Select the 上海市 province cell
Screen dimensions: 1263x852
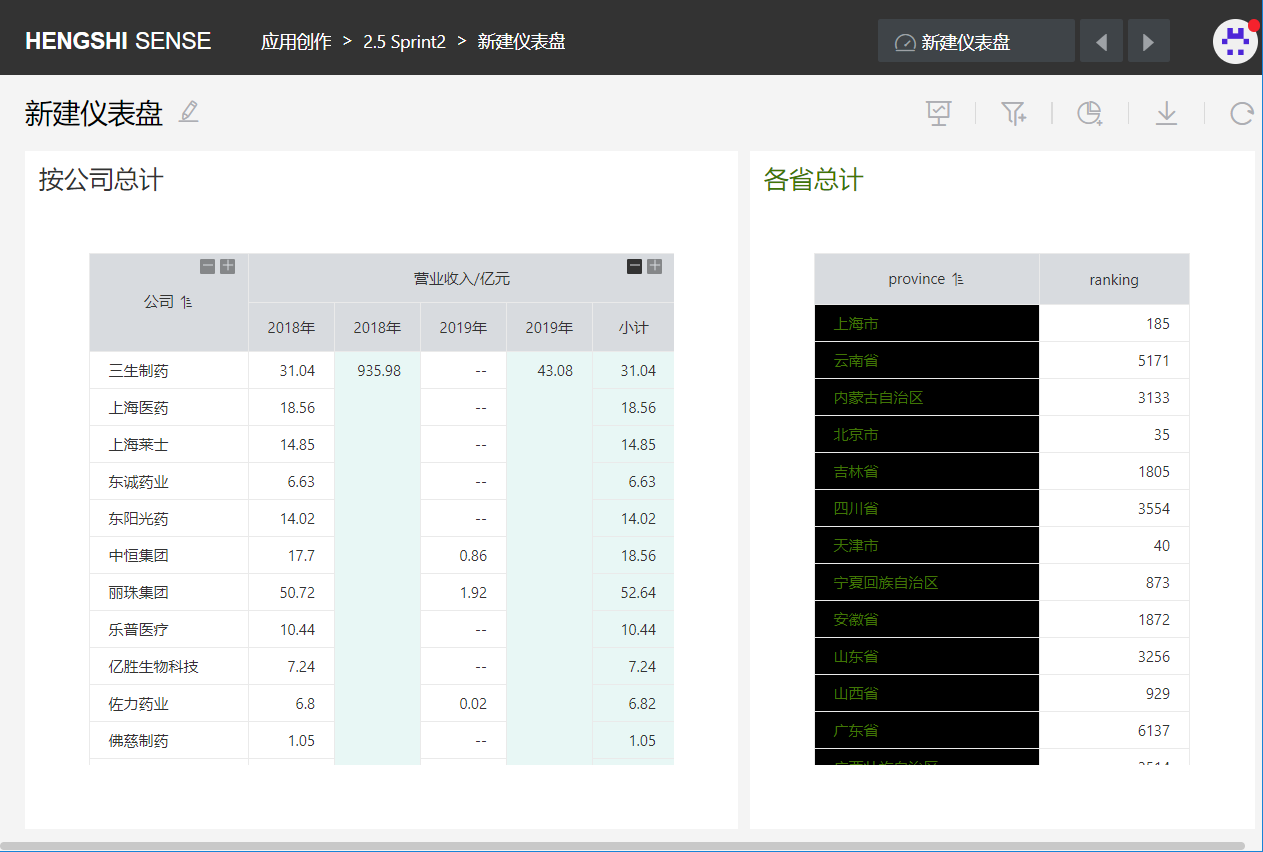click(x=927, y=323)
